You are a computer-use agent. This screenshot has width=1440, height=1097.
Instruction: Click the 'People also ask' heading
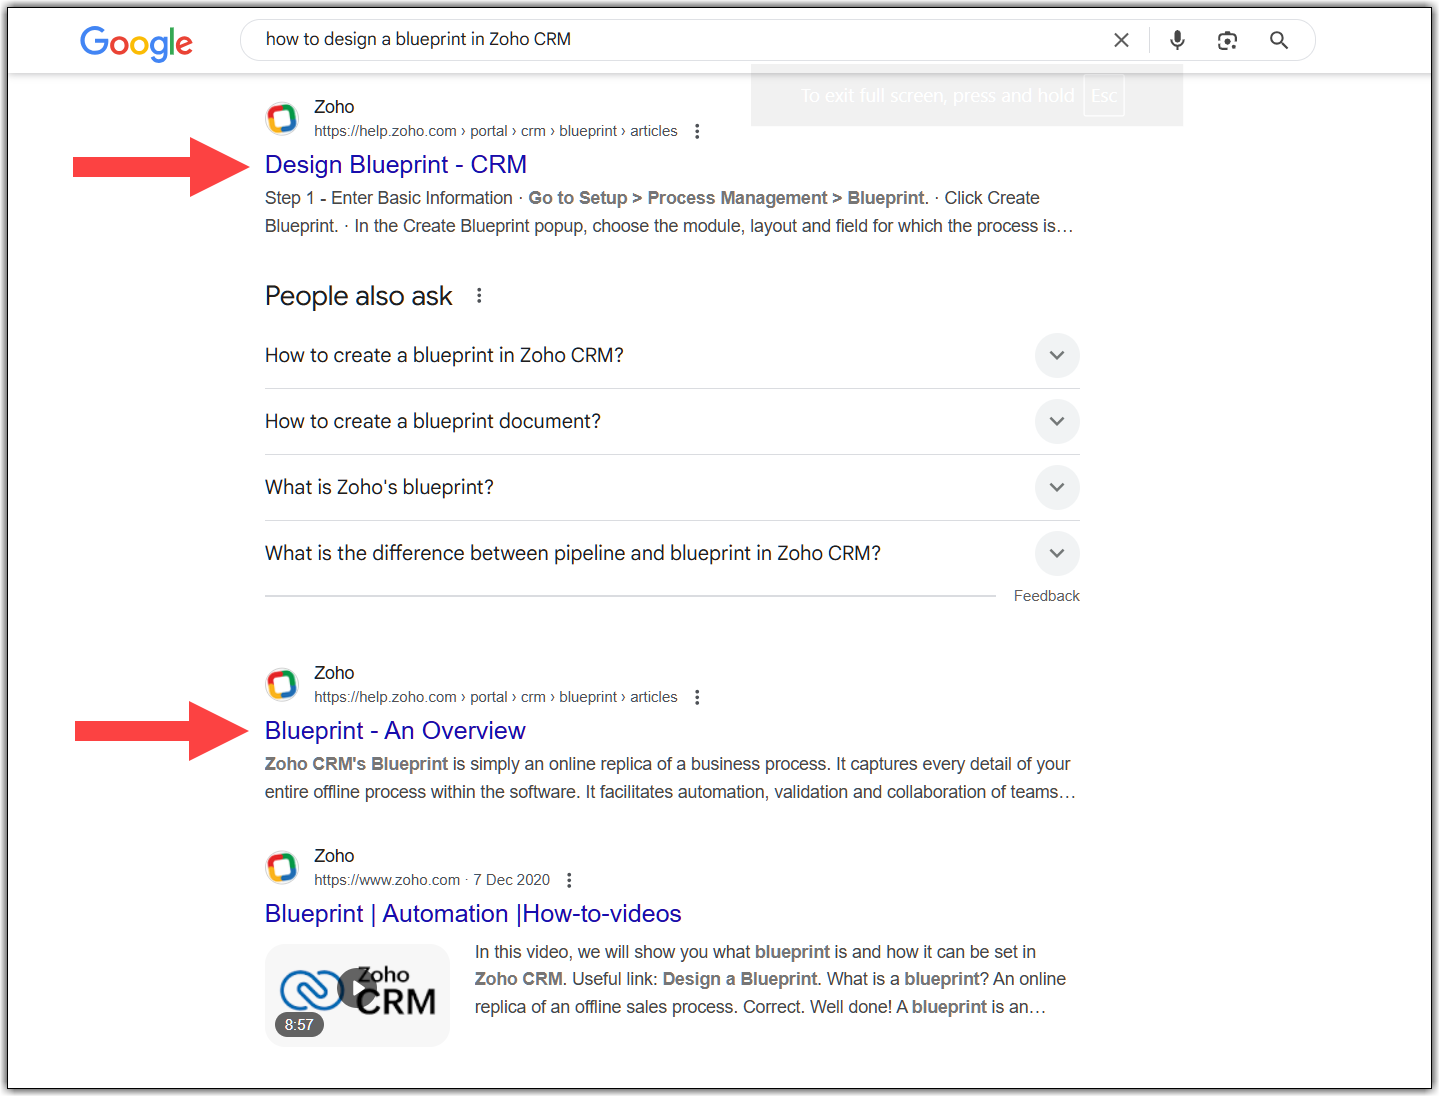point(359,296)
